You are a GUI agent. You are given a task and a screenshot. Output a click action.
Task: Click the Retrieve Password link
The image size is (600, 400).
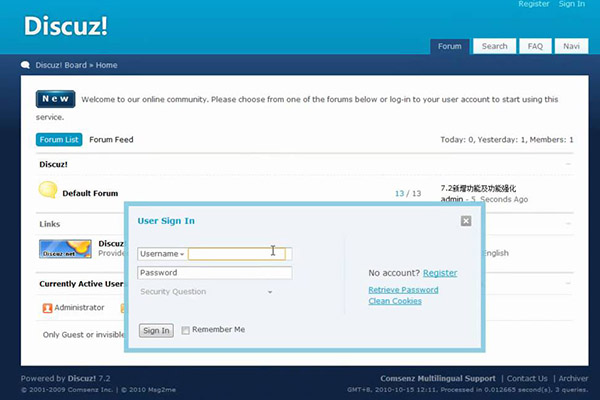(x=403, y=290)
